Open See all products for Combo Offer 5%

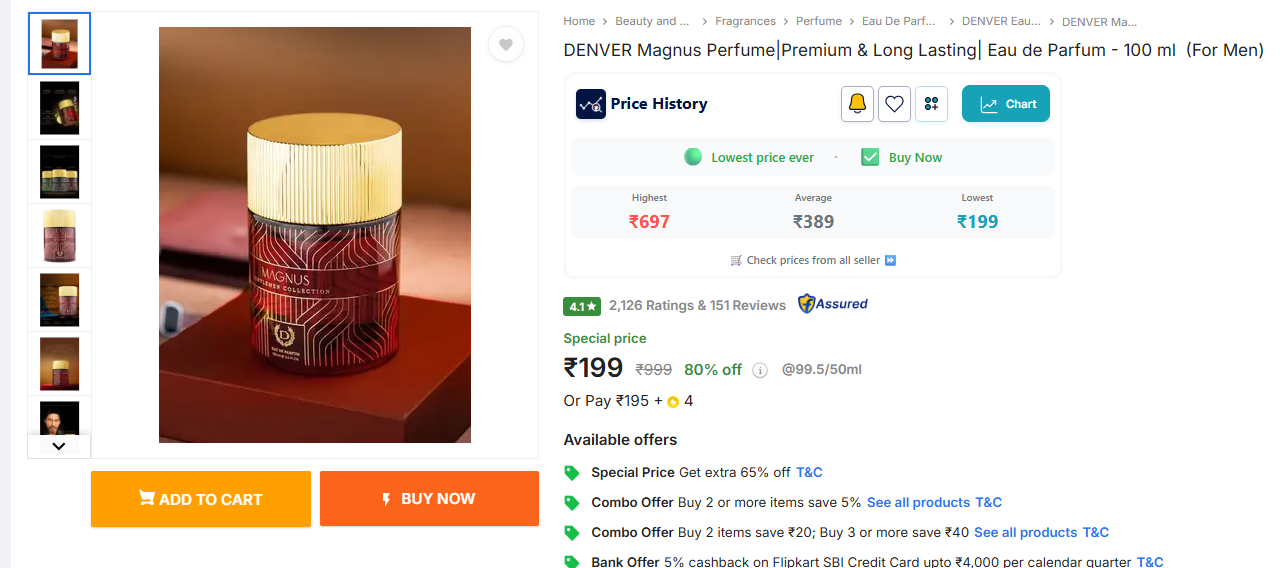(x=918, y=502)
